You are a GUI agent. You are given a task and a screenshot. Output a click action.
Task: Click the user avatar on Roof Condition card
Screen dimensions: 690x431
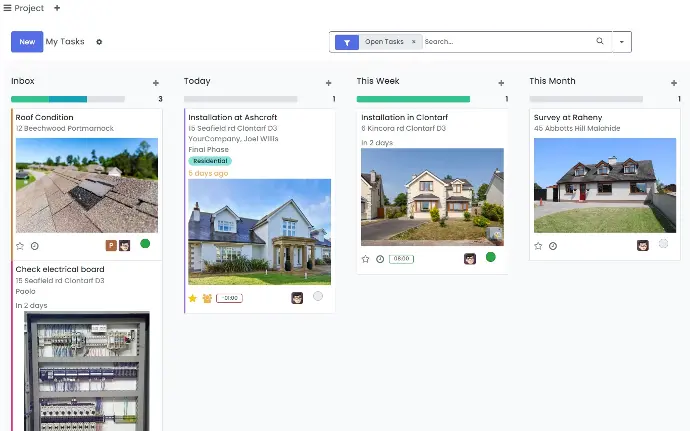(x=125, y=245)
